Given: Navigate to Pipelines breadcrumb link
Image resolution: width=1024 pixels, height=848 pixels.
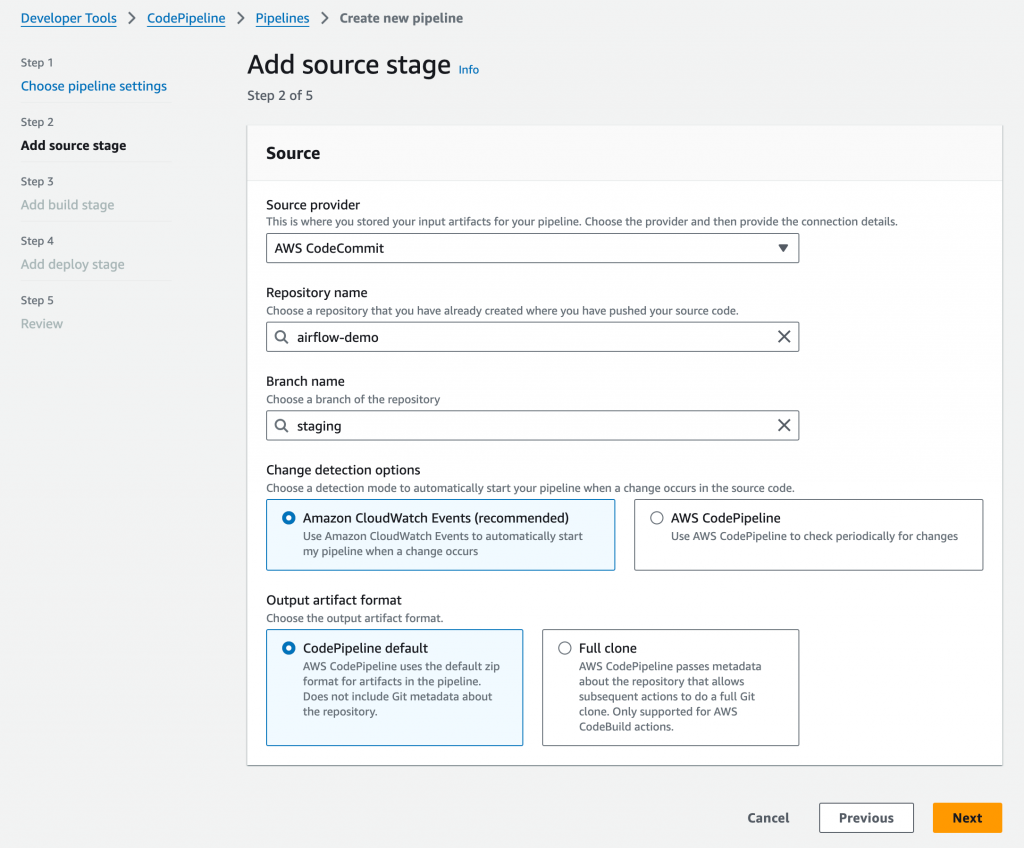Looking at the screenshot, I should click(x=282, y=18).
